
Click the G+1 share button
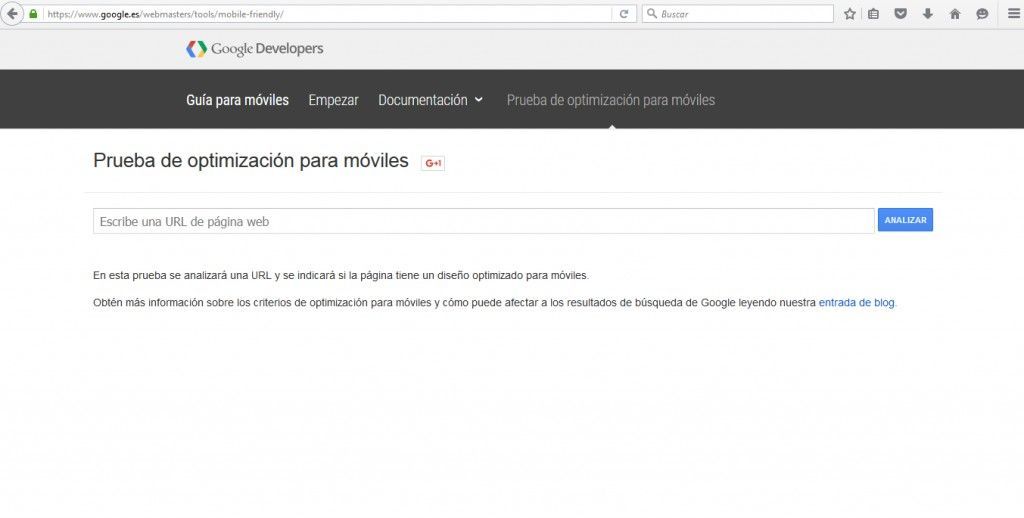coord(433,163)
